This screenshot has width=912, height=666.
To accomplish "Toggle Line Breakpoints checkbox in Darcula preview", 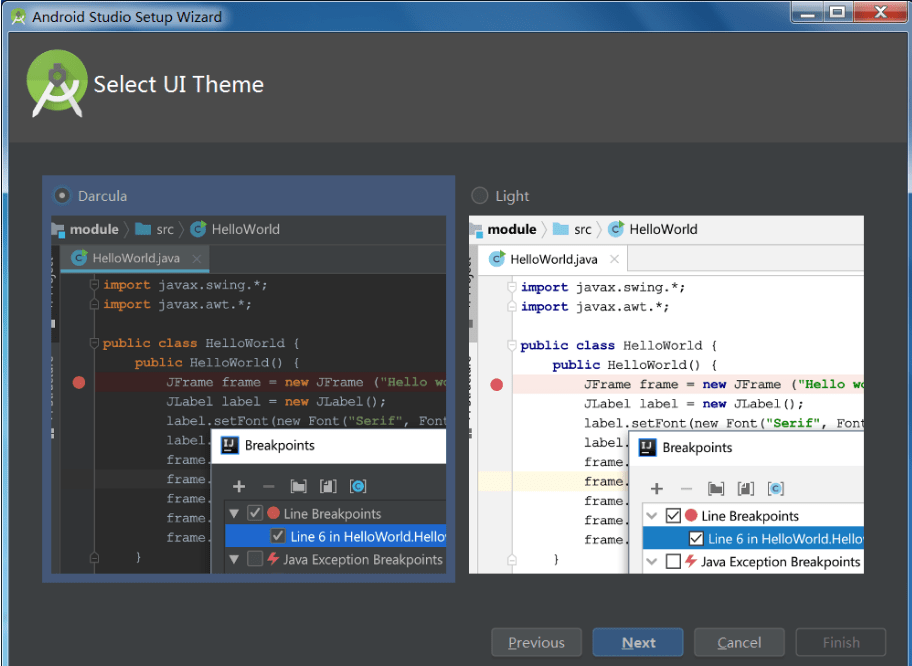I will pyautogui.click(x=255, y=513).
